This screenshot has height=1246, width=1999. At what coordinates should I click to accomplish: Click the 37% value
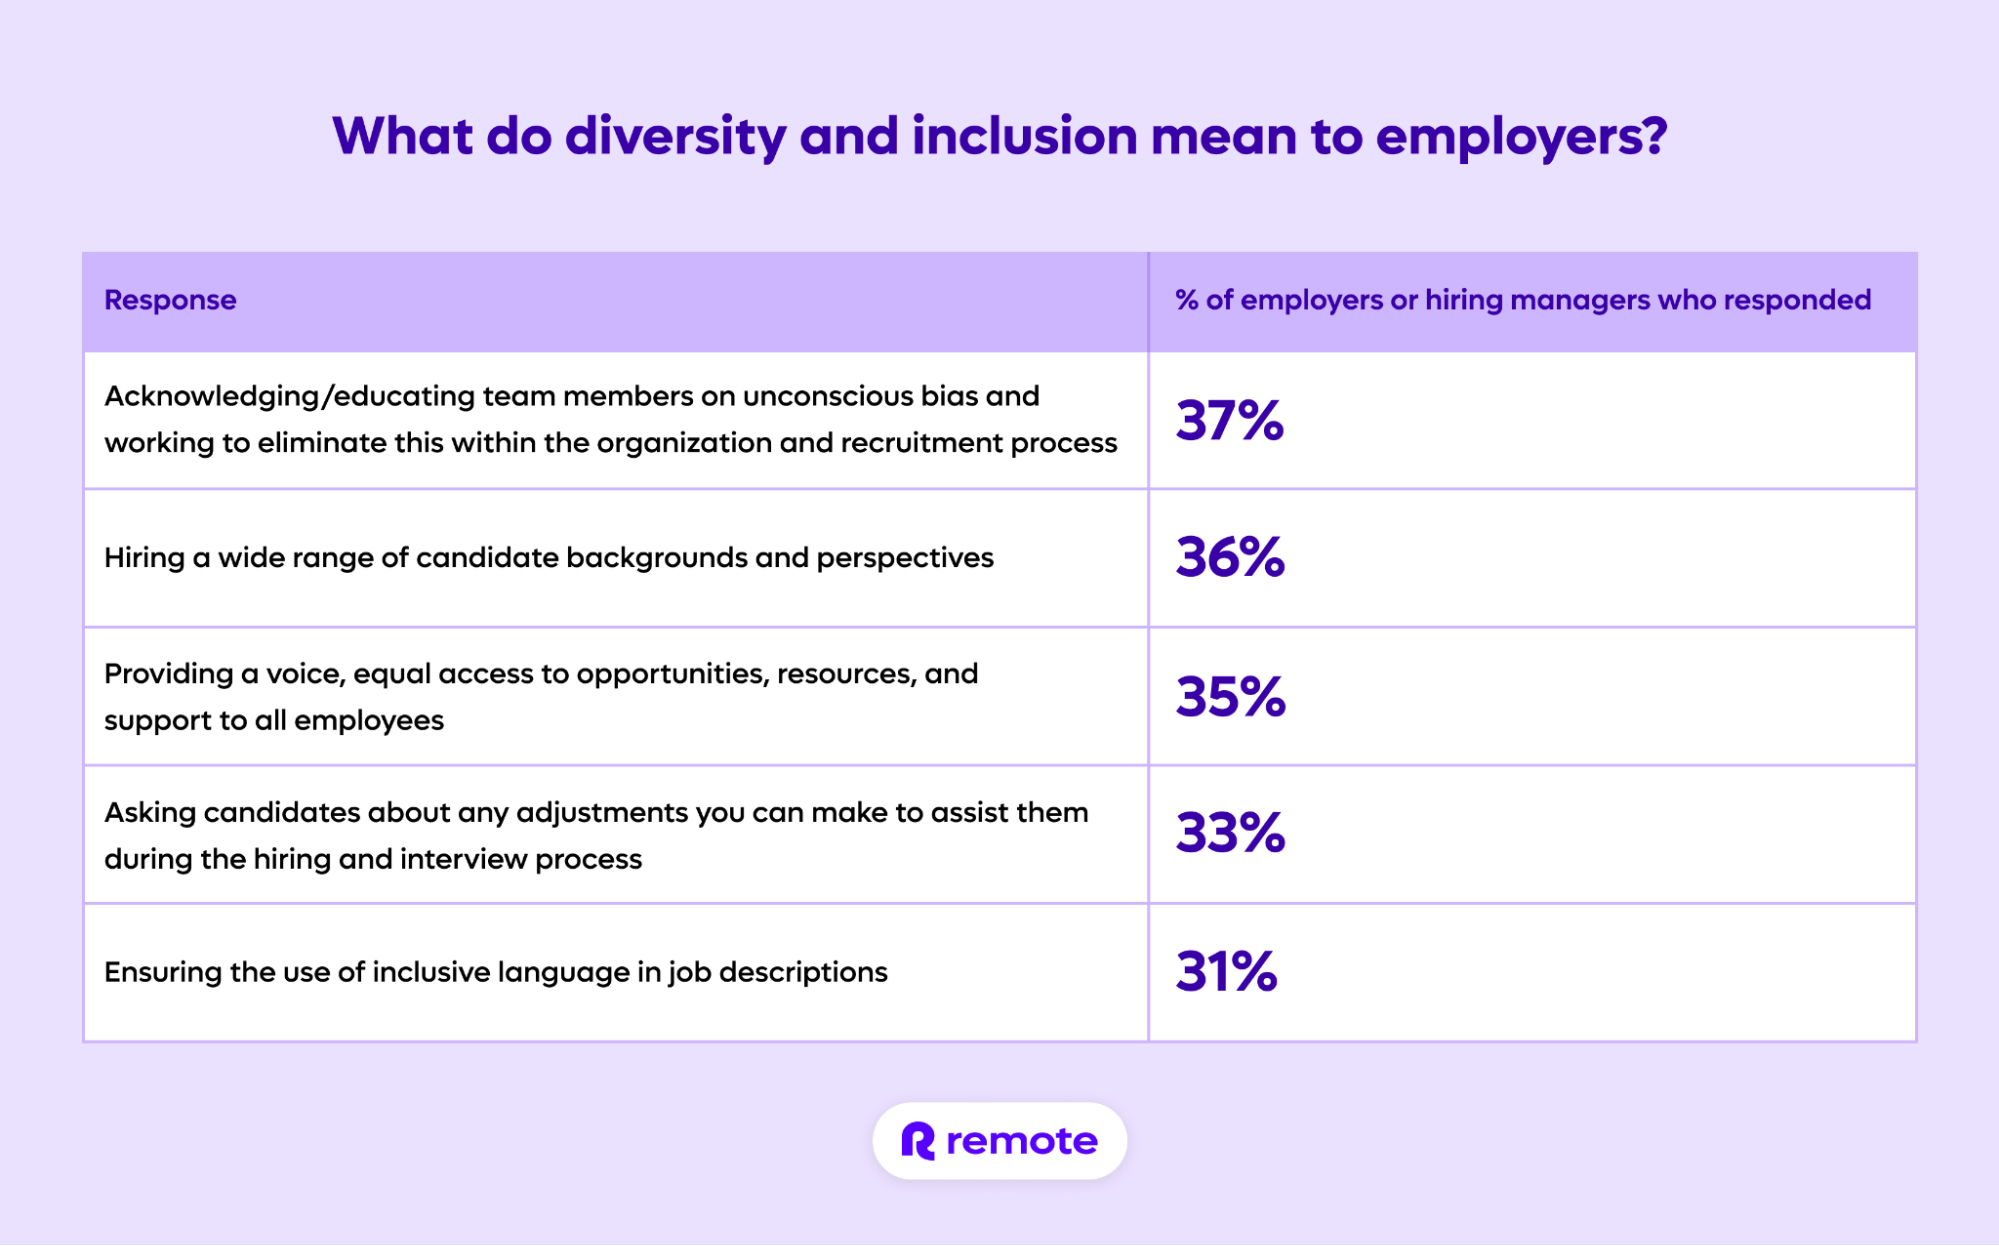[1229, 420]
